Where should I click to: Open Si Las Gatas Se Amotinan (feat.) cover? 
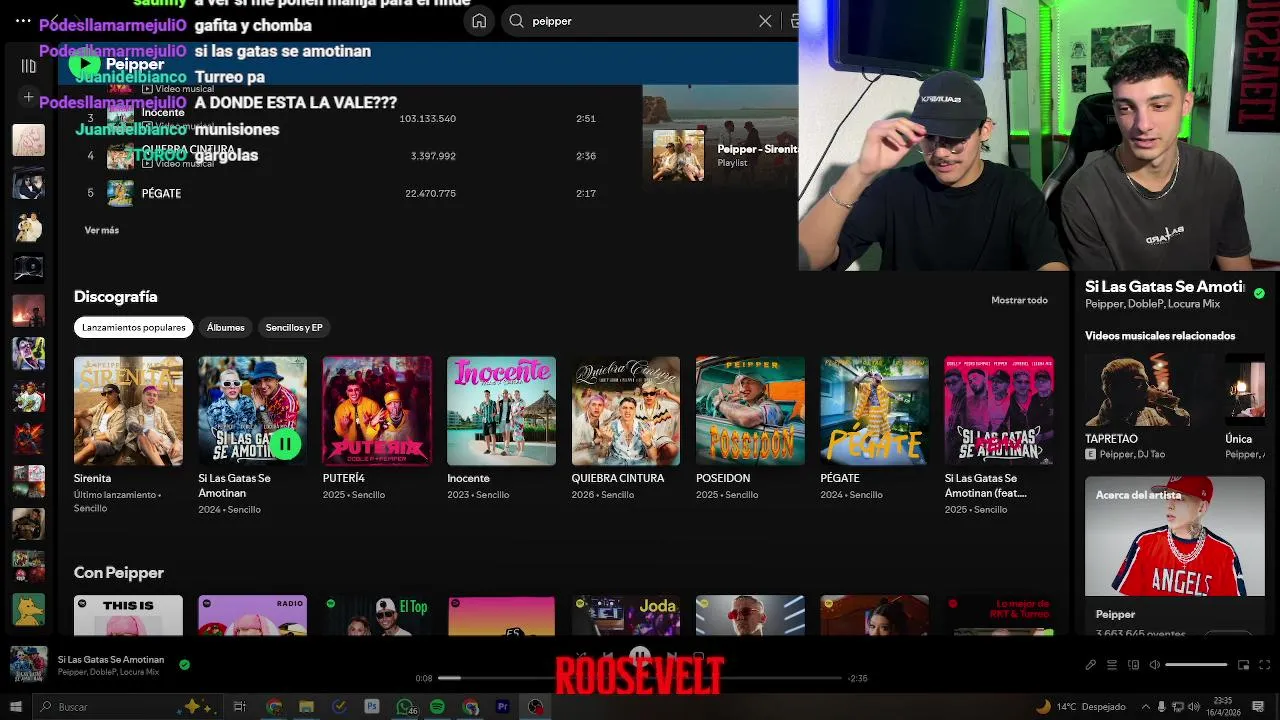coord(999,411)
